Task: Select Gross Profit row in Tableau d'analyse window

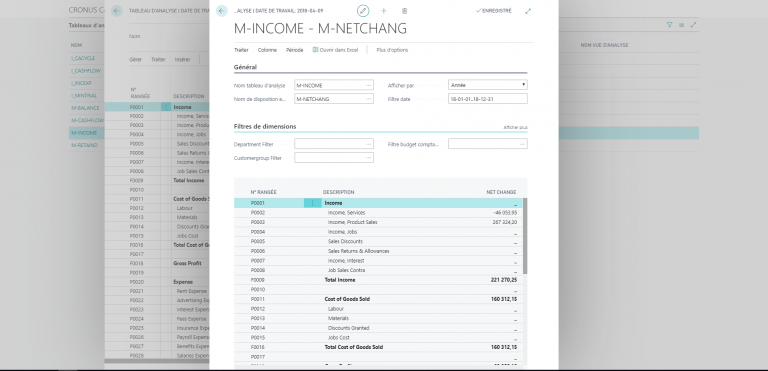Action: click(157, 263)
